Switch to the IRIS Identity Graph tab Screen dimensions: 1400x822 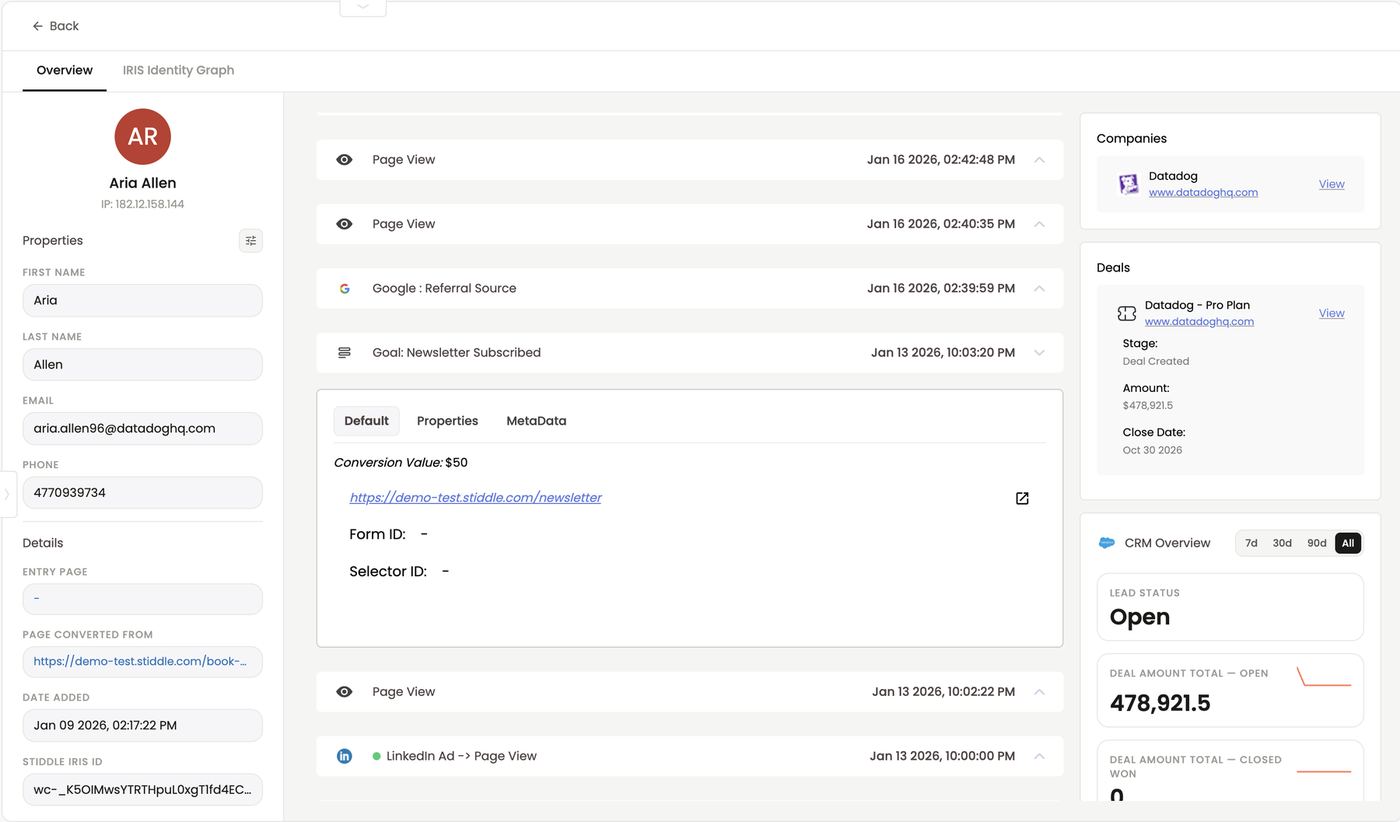click(x=179, y=70)
